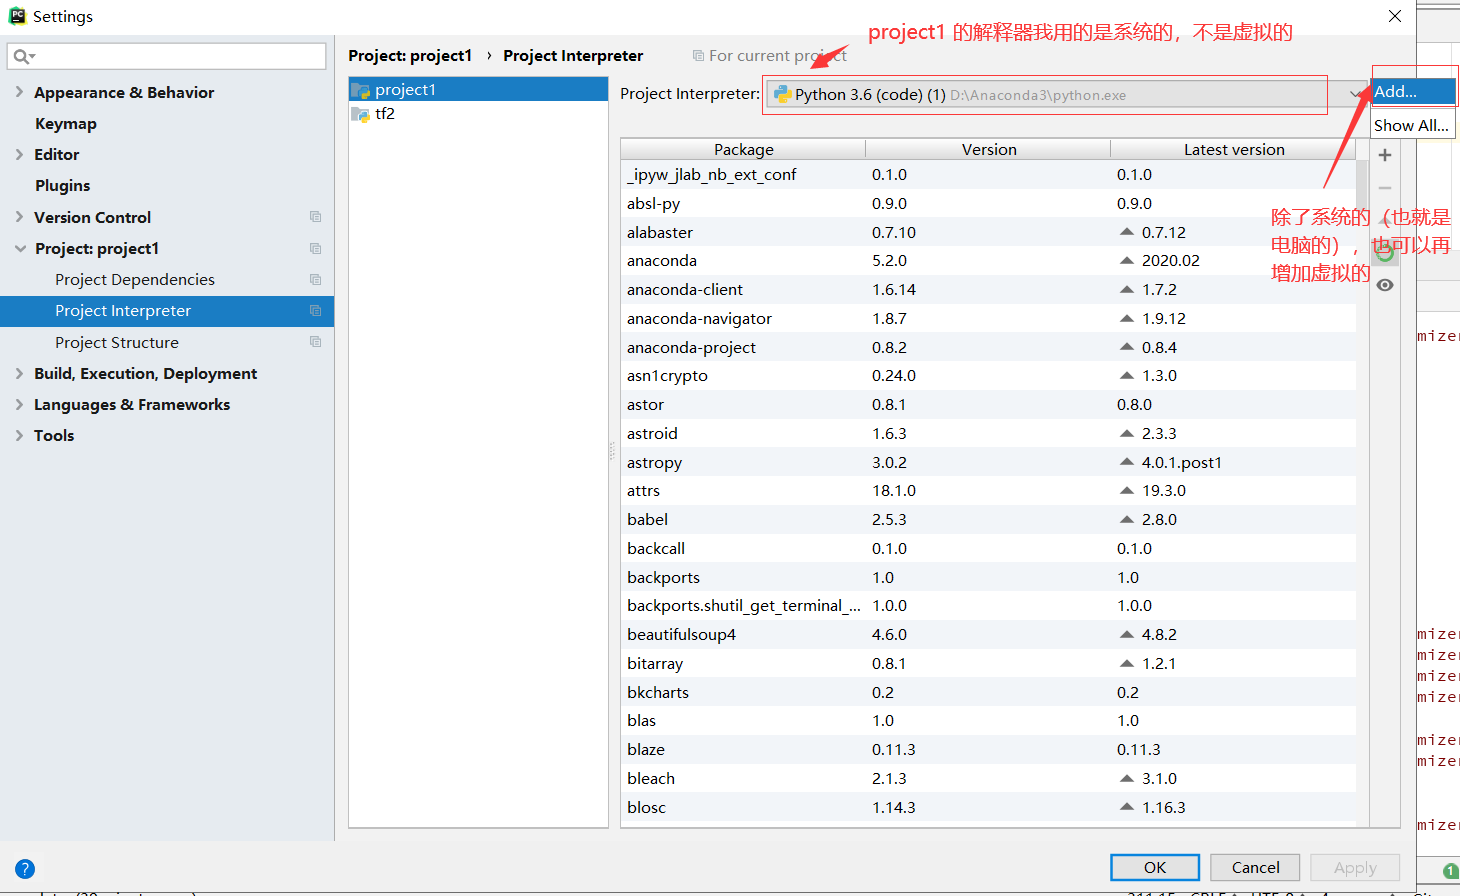Click the upgrade arrow next to alabaster 0.7.12

tap(1129, 232)
